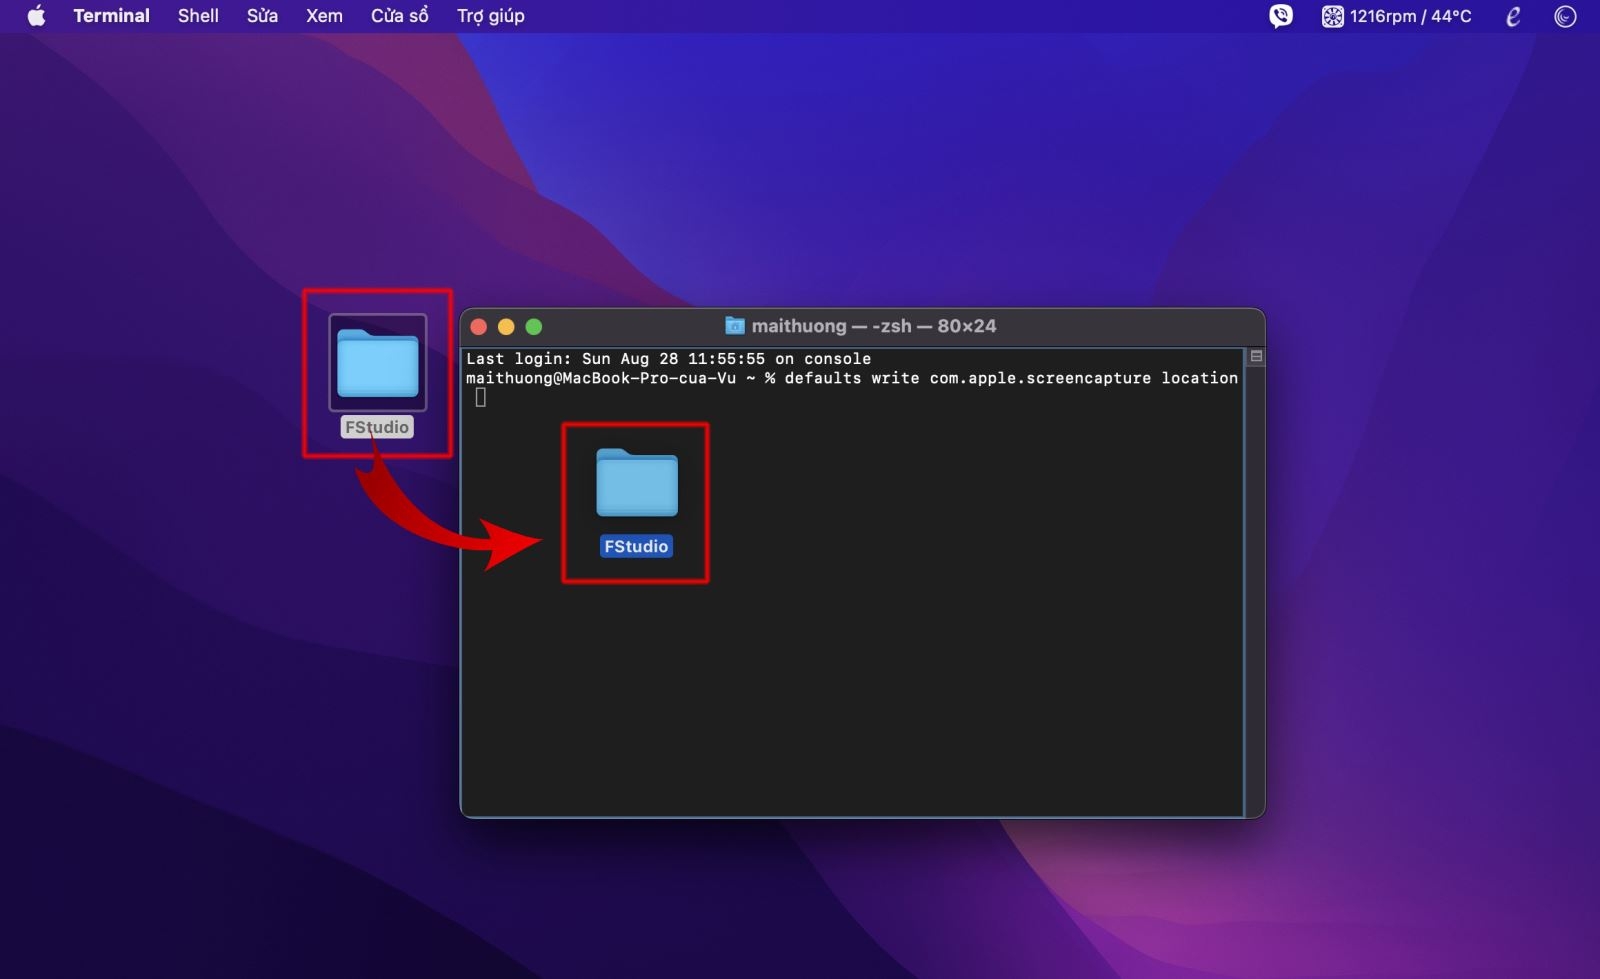Screen dimensions: 1600x979
Task: Open the Terminal application menu
Action: coord(111,16)
